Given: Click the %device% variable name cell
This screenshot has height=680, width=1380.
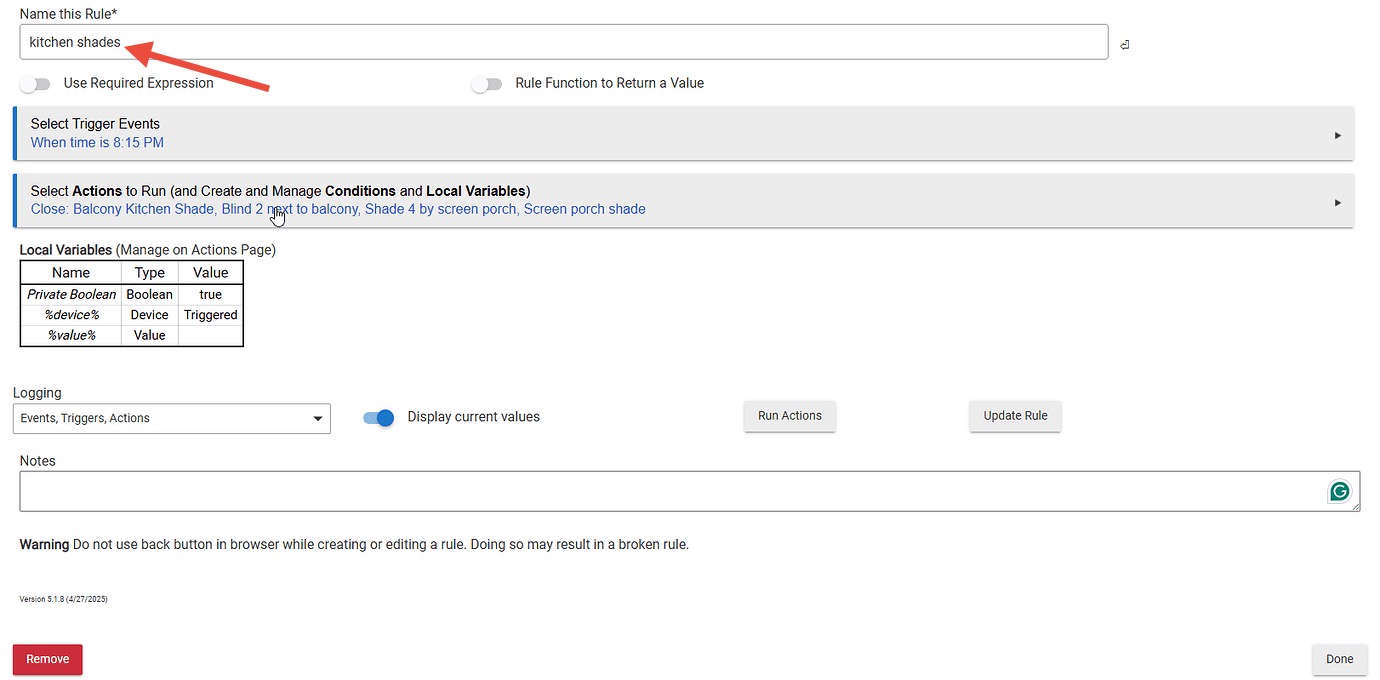Looking at the screenshot, I should coord(71,315).
